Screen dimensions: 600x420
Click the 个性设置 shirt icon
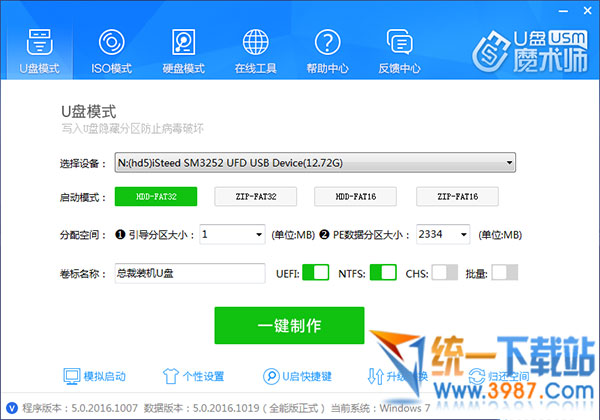171,376
